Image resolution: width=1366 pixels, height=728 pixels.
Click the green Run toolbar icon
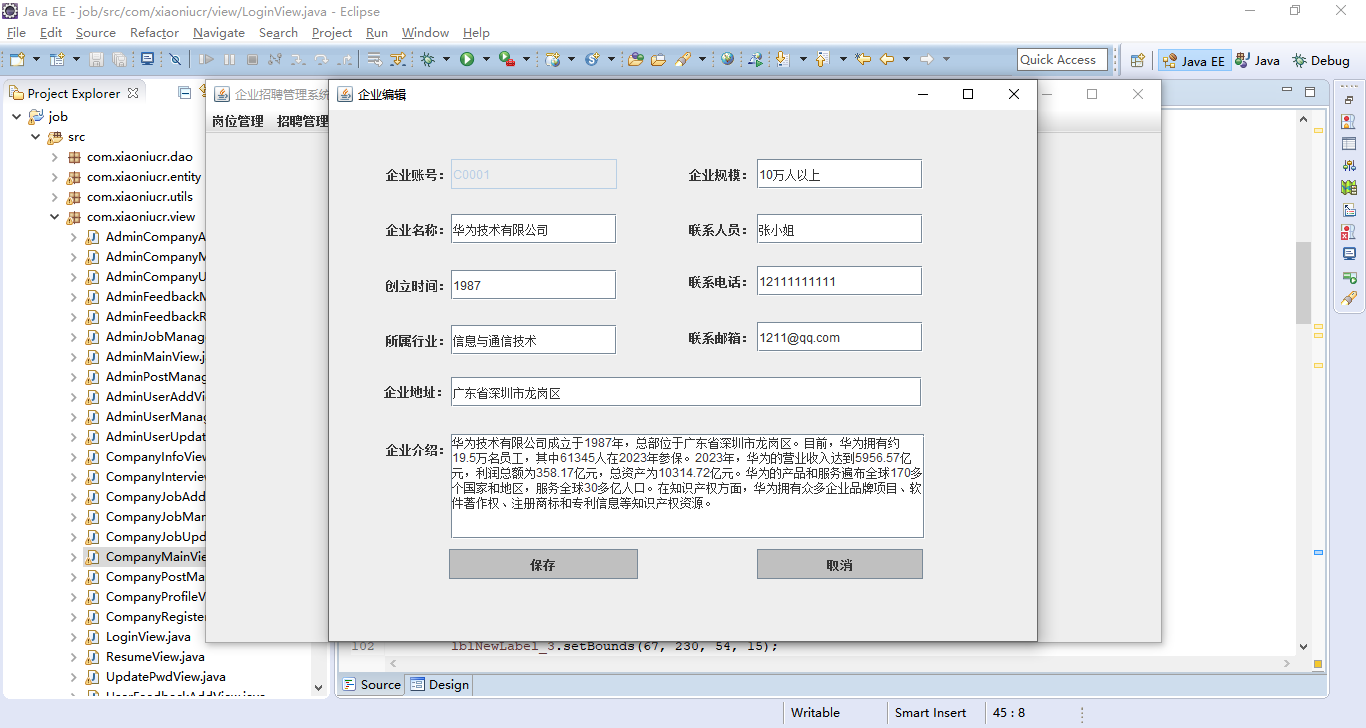466,59
